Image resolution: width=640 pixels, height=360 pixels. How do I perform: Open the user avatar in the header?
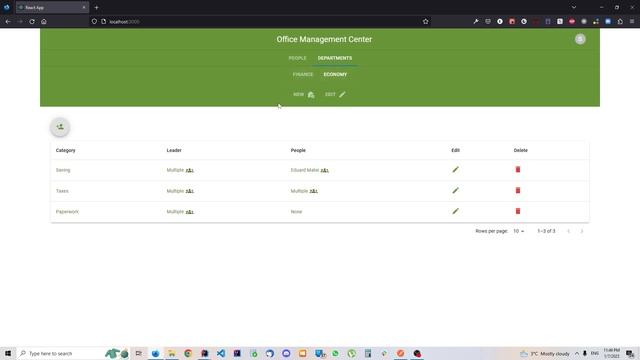pos(580,39)
